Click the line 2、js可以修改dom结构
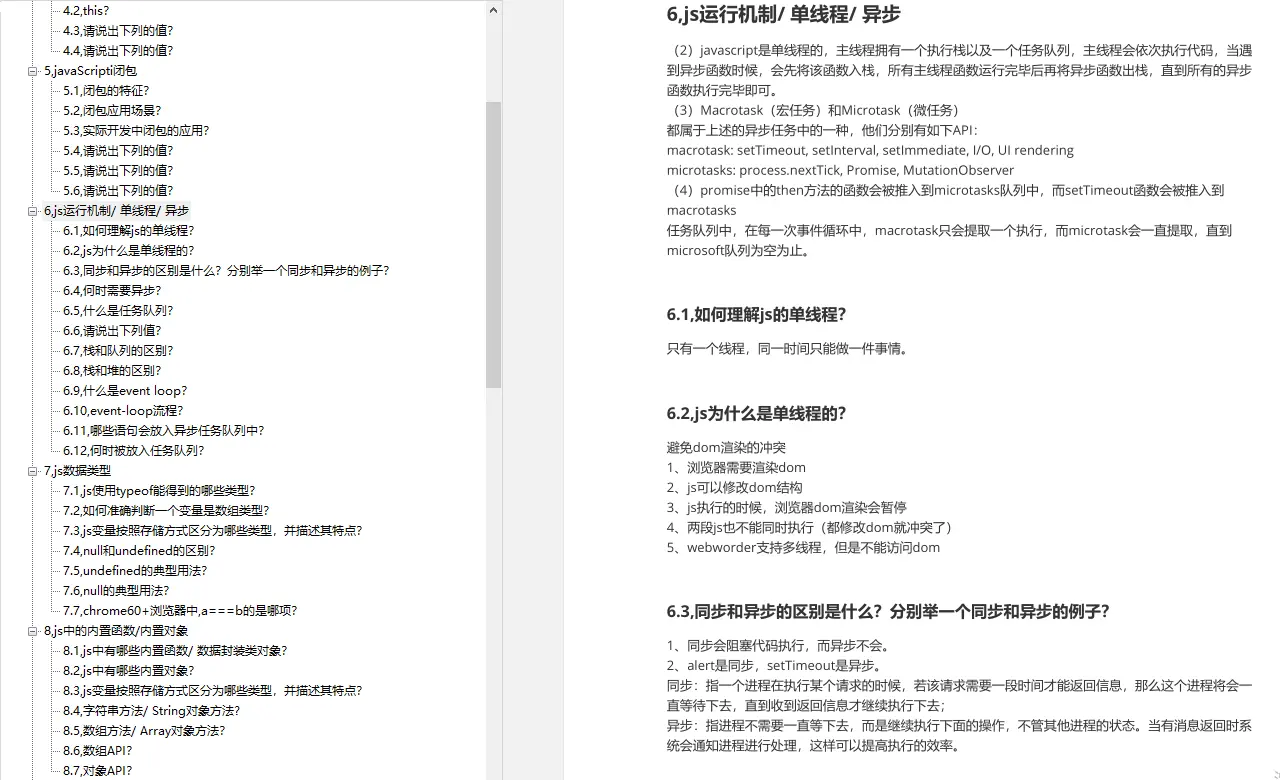The height and width of the screenshot is (780, 1280). point(734,487)
